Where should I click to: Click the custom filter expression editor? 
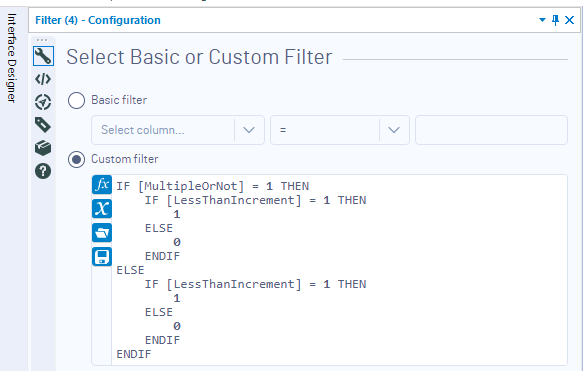click(x=339, y=270)
